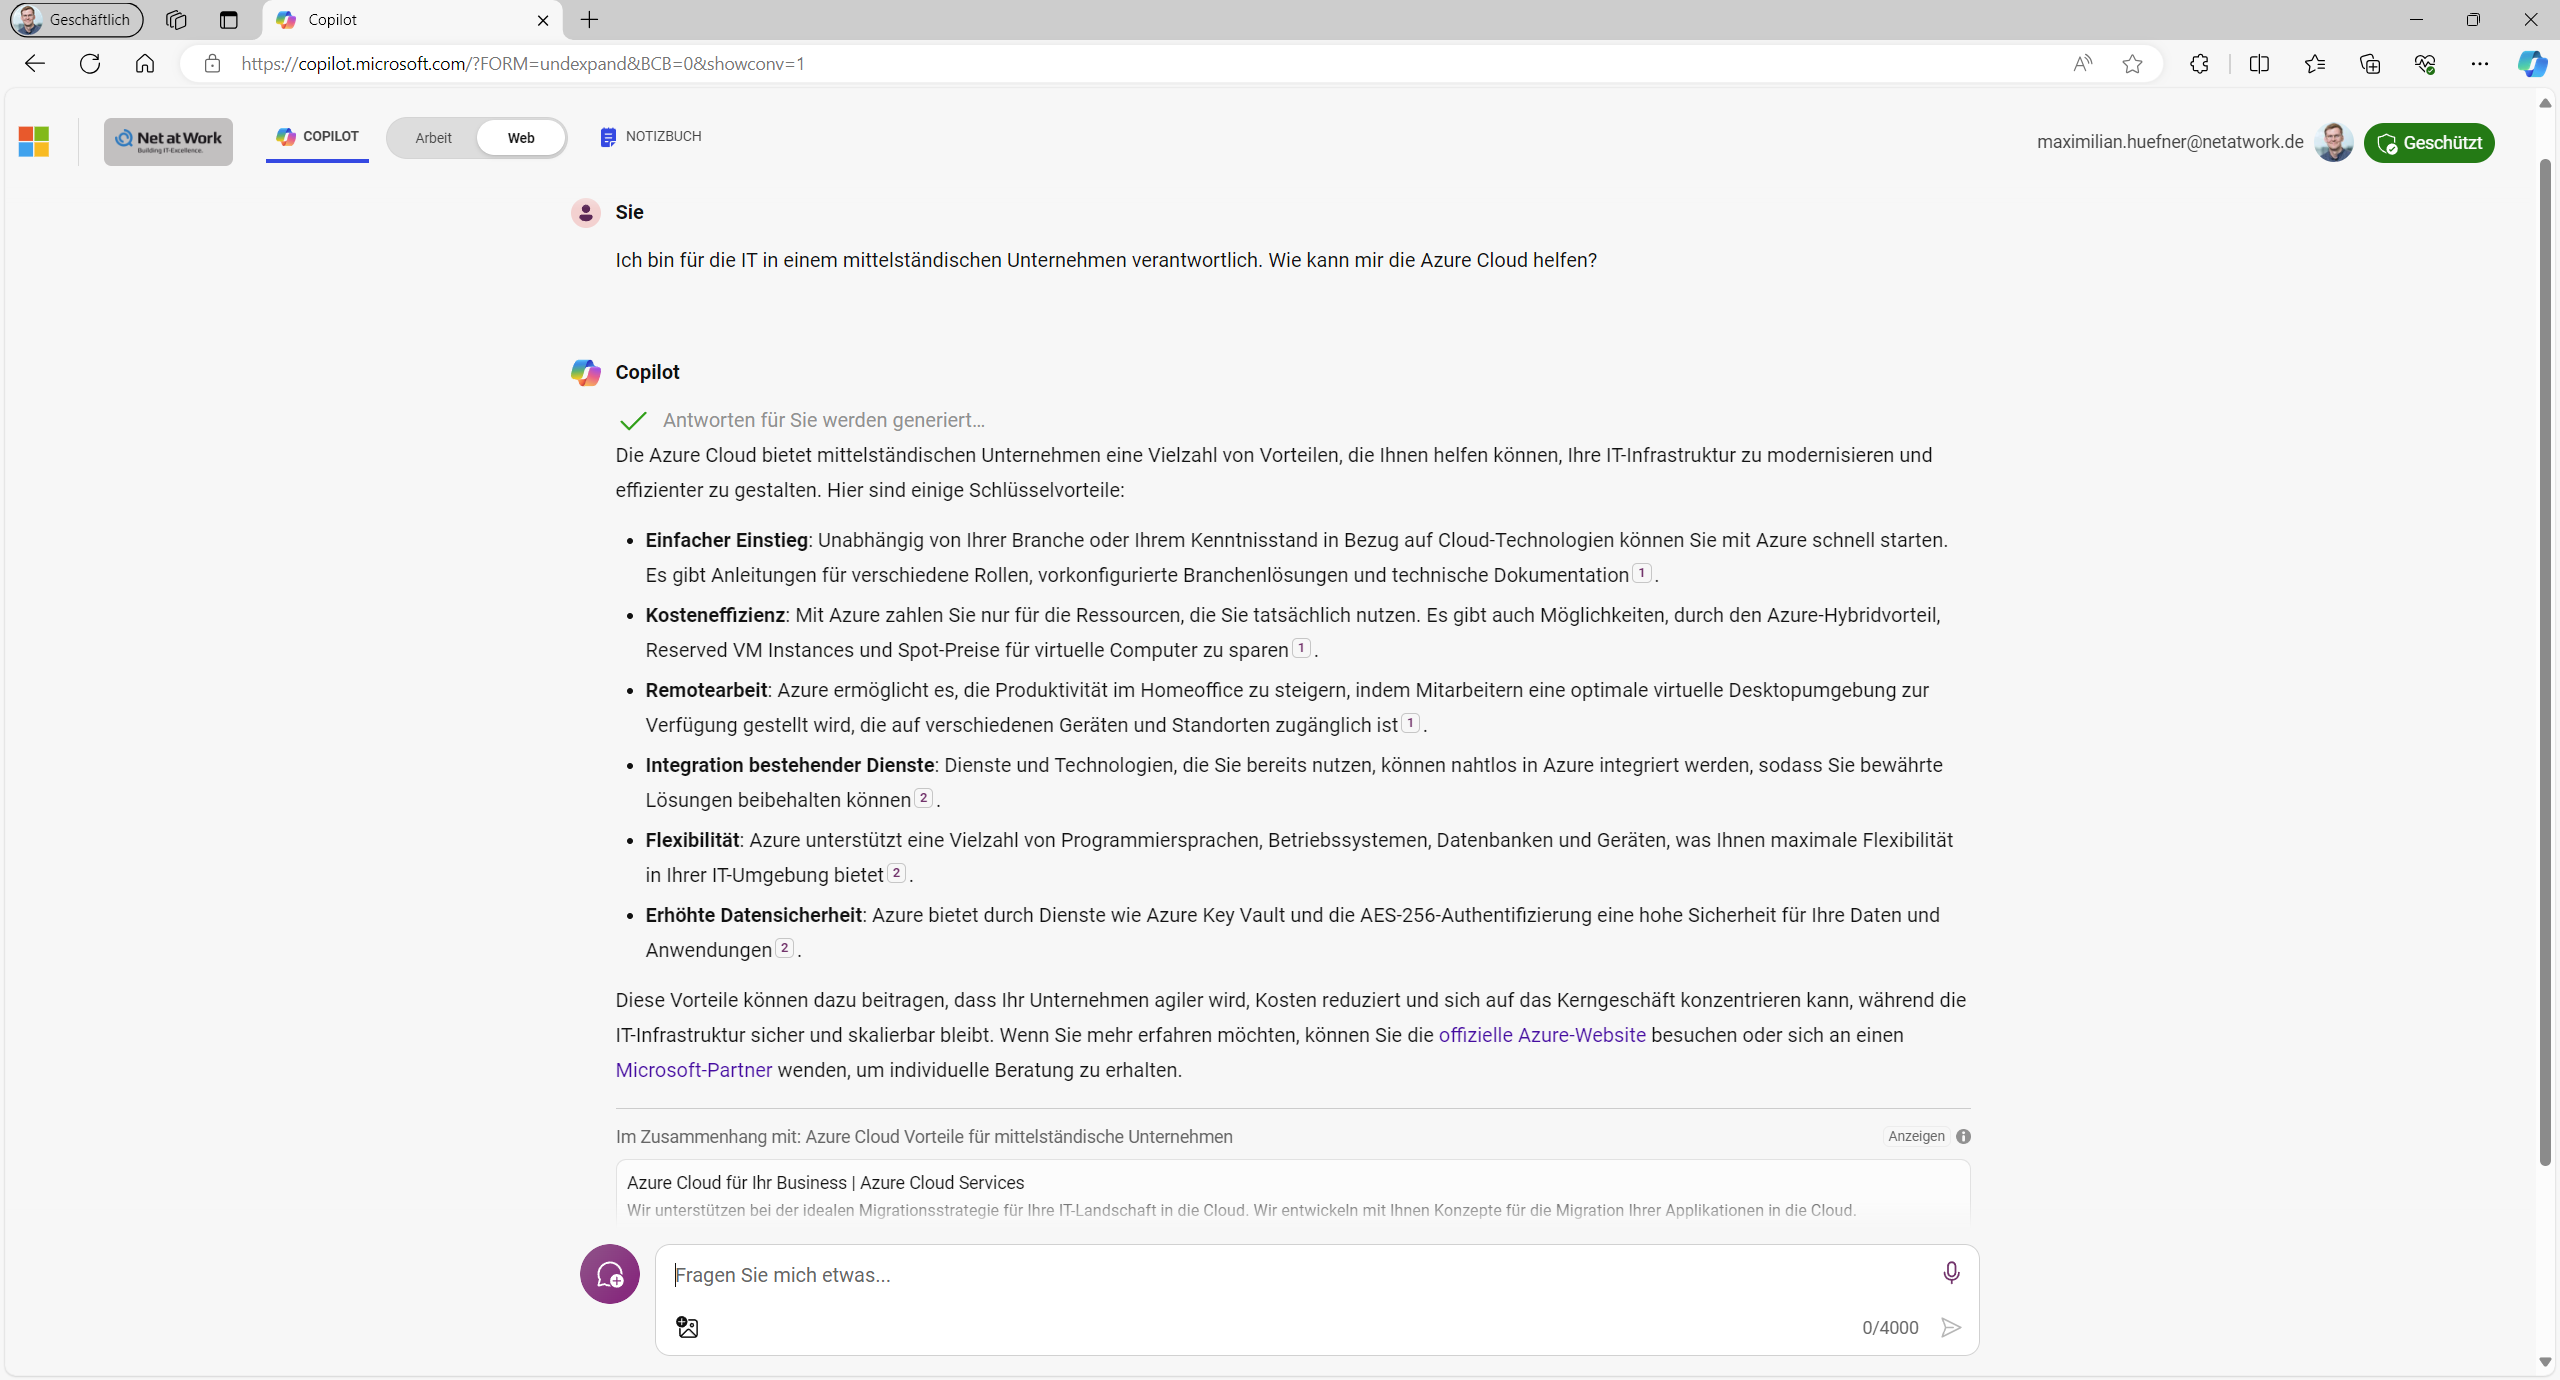2560x1380 pixels.
Task: Show info about related search
Action: [1964, 1136]
